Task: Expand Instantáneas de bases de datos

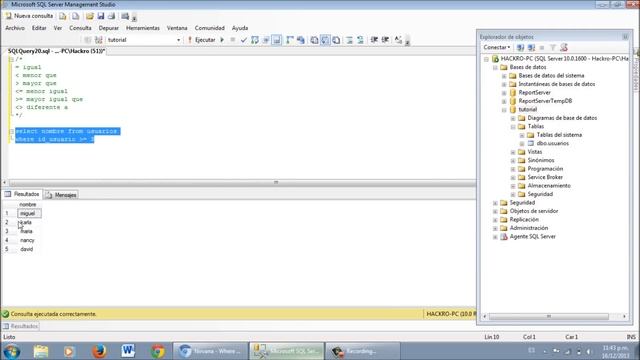Action: (x=504, y=84)
